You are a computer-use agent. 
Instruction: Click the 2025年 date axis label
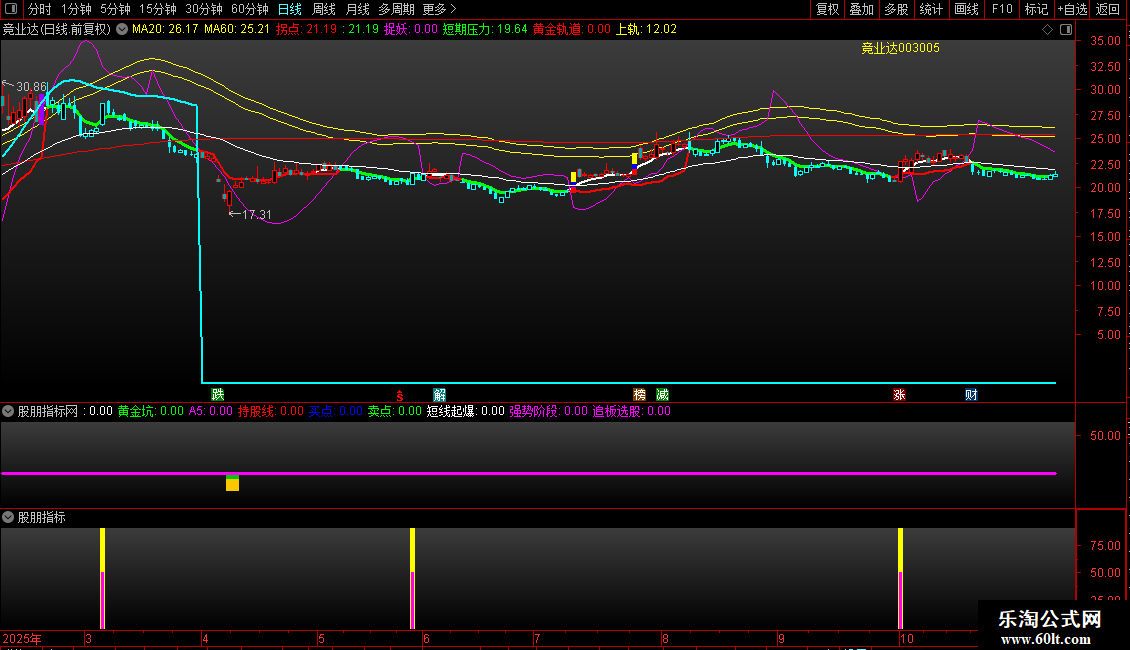22,638
